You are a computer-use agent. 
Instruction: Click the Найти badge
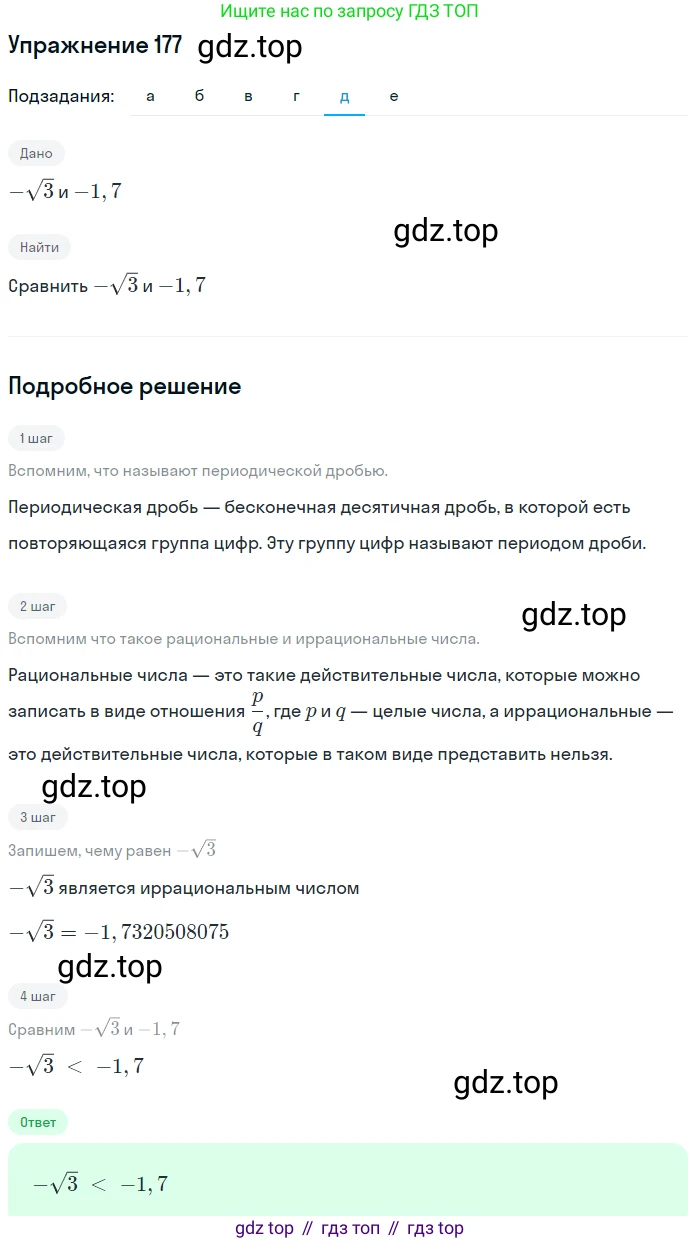pos(40,247)
